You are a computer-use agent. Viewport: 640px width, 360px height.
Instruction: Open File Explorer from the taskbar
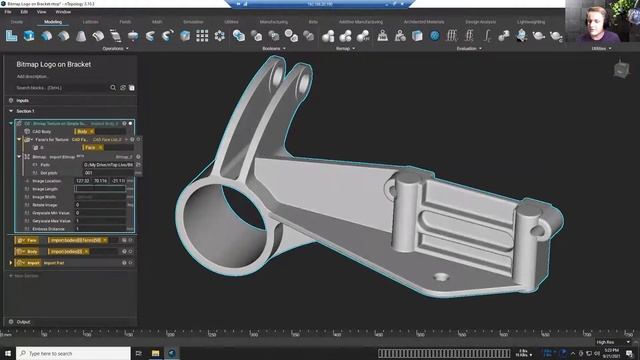click(x=156, y=353)
